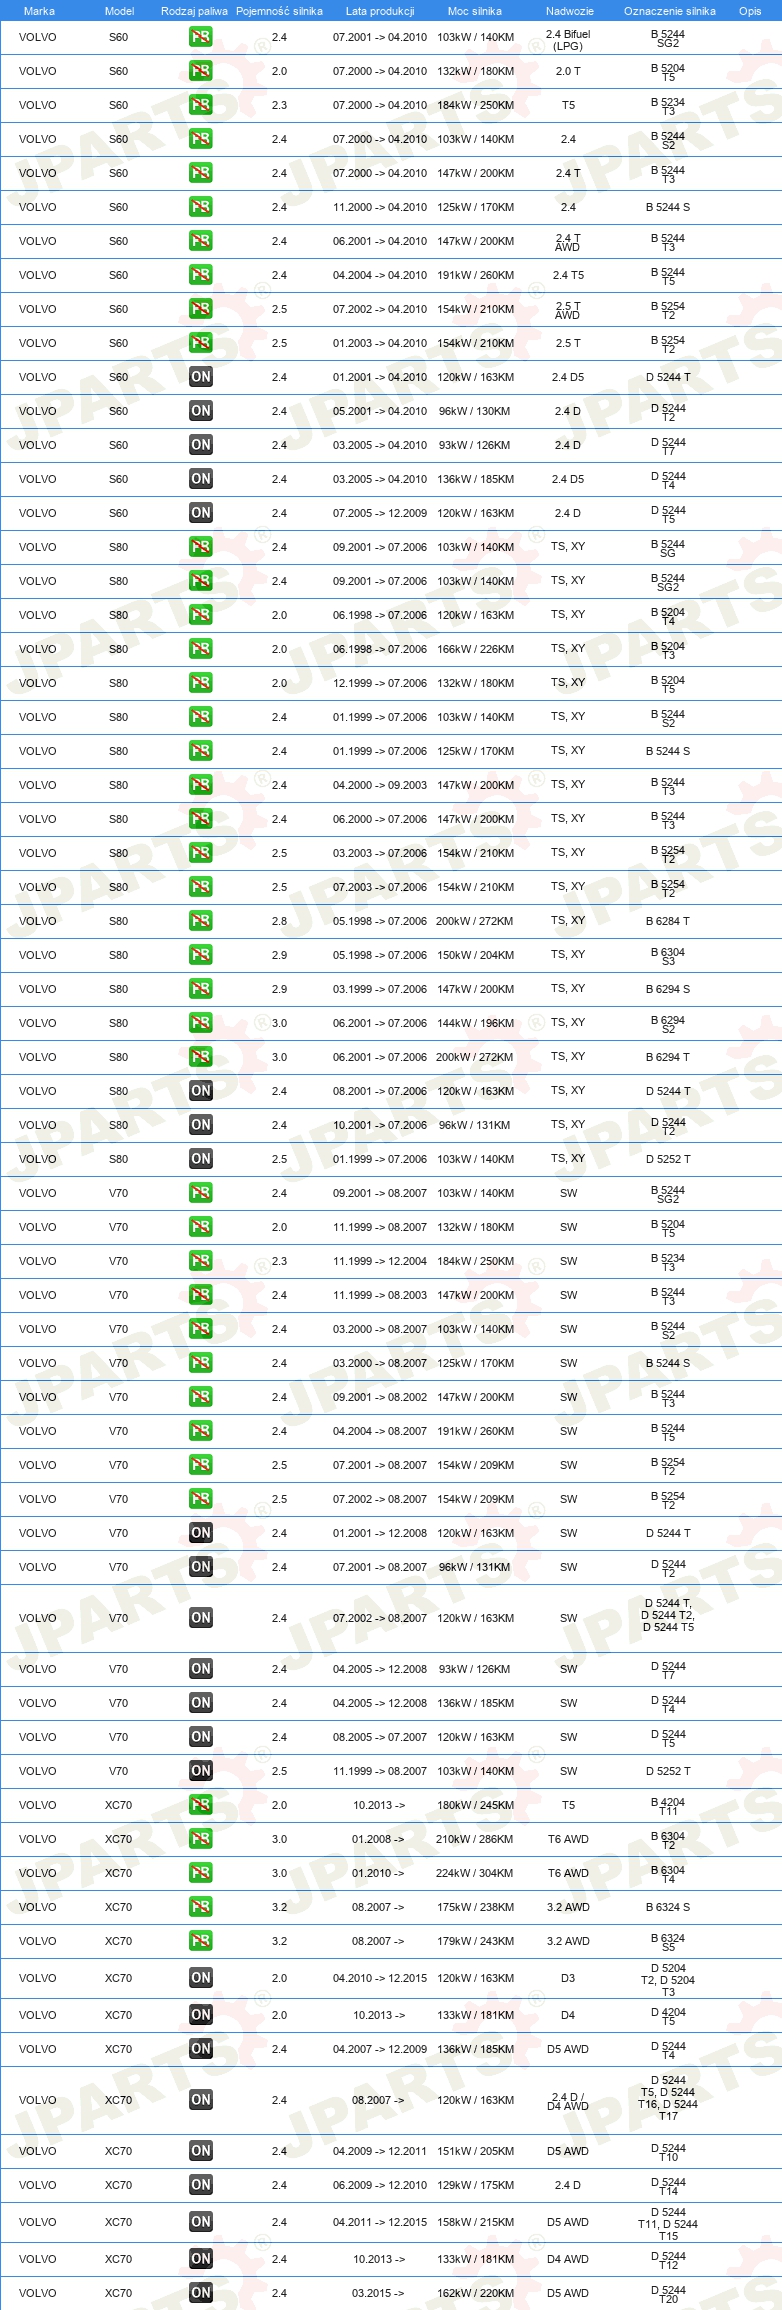
Task: Select the '166kW / 226KM' power cell
Action: 475,649
